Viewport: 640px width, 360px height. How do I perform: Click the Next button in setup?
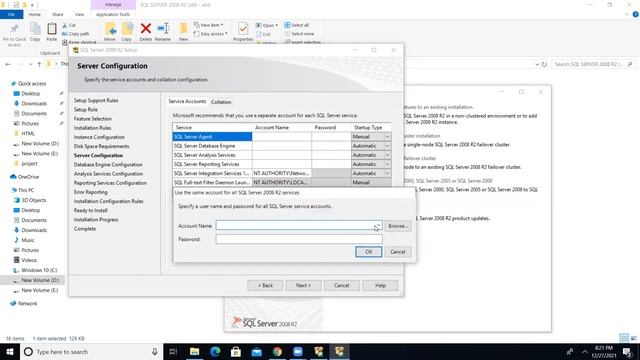point(303,285)
